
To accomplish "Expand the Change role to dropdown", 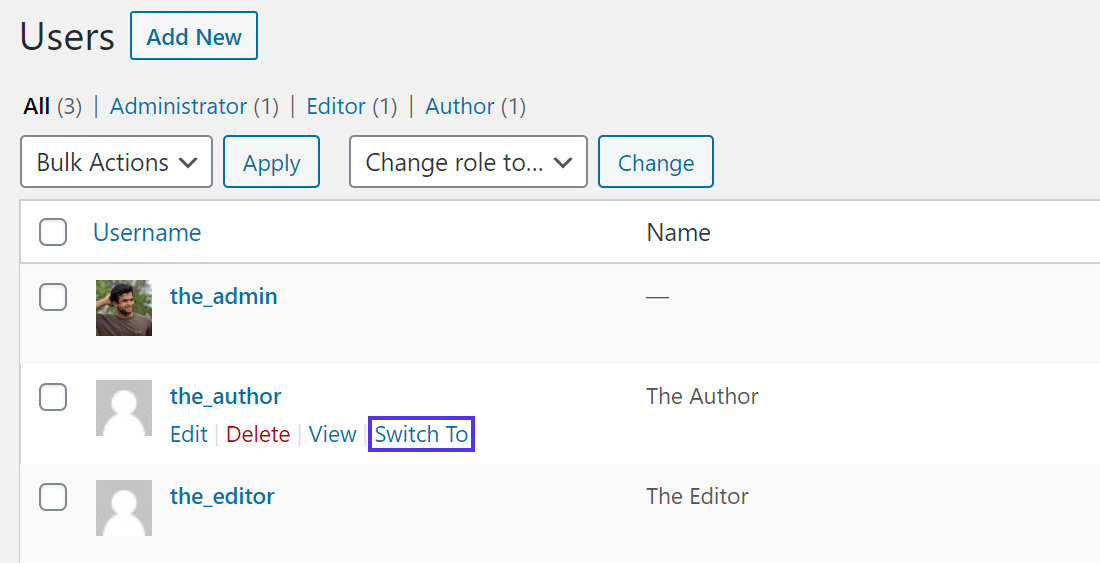I will point(467,162).
